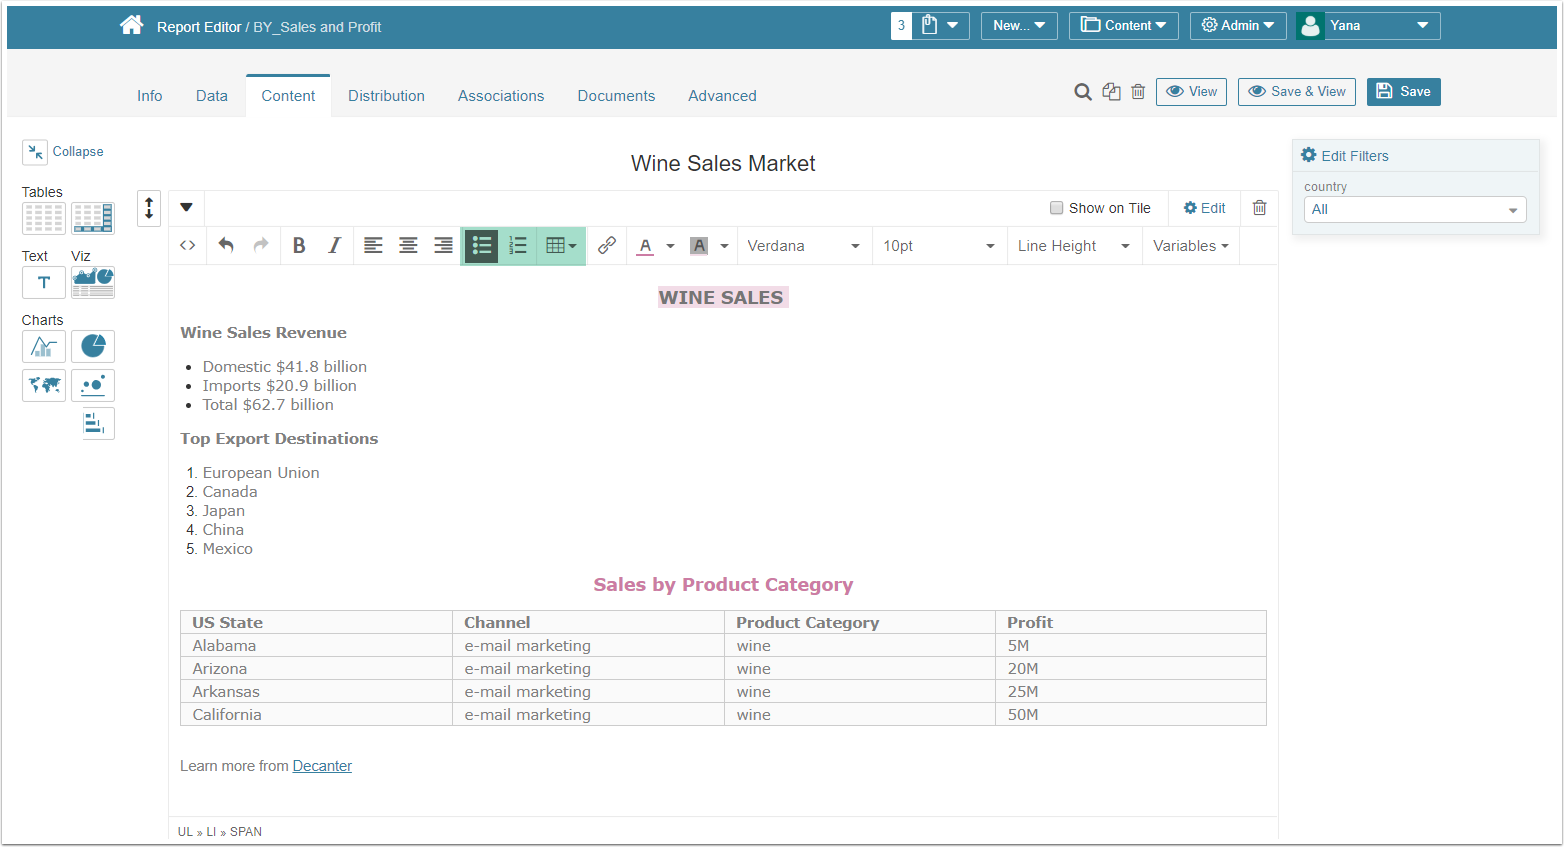1564x847 pixels.
Task: Follow the Decanter hyperlink
Action: [x=322, y=766]
